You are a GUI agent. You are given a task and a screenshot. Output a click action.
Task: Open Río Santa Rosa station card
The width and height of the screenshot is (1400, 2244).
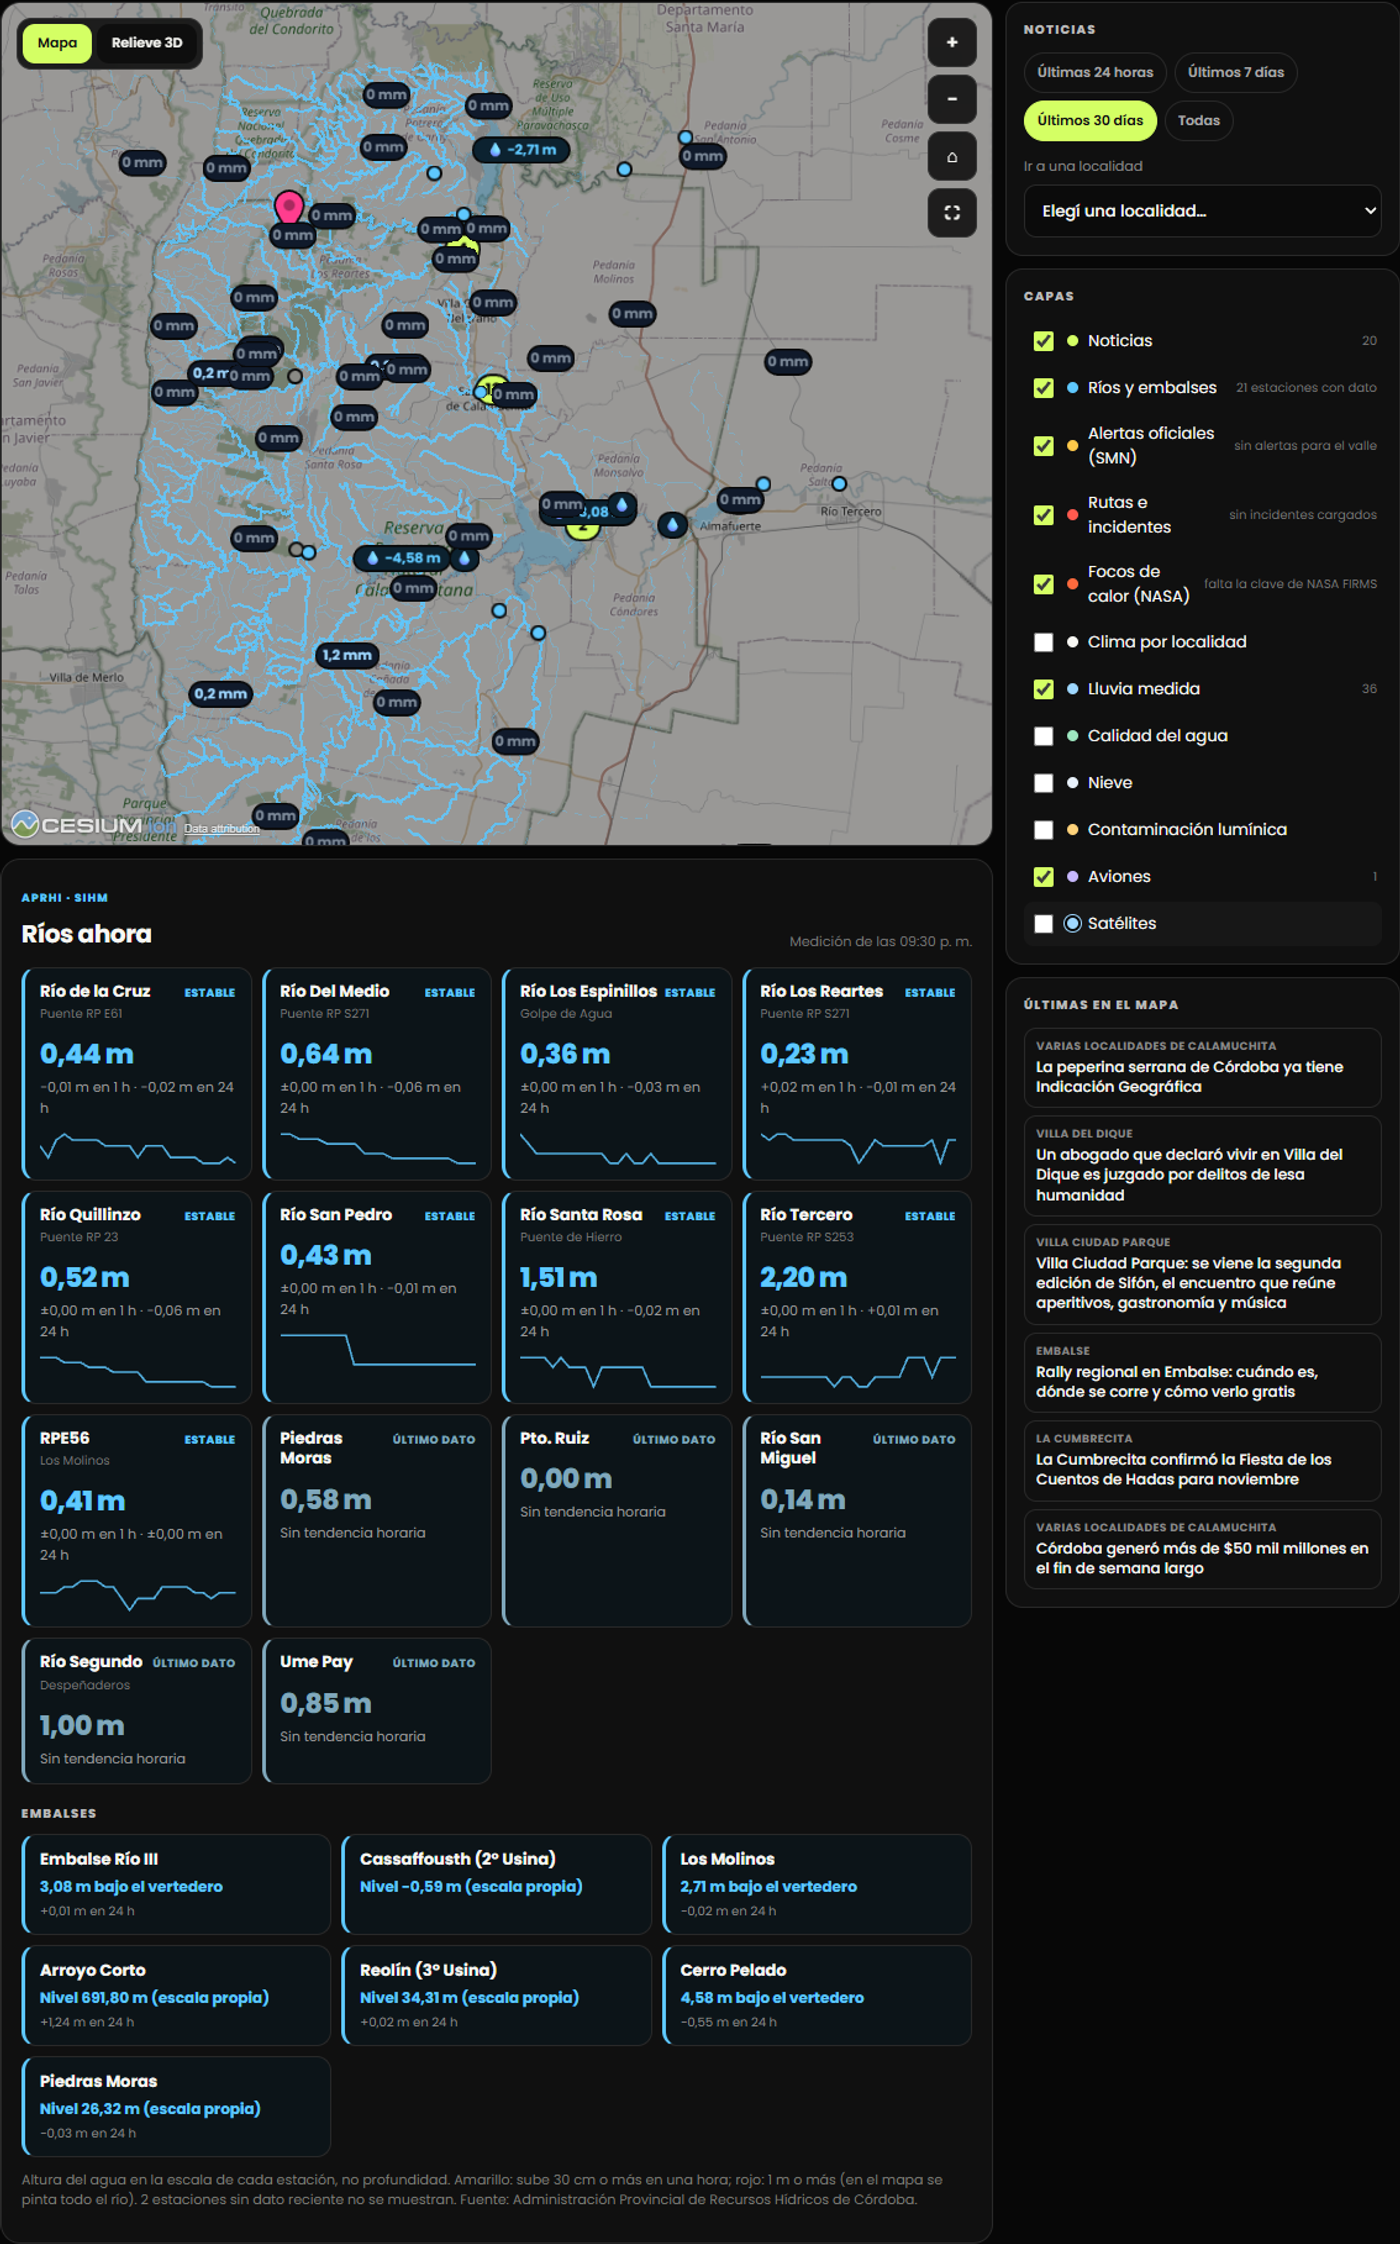617,1297
